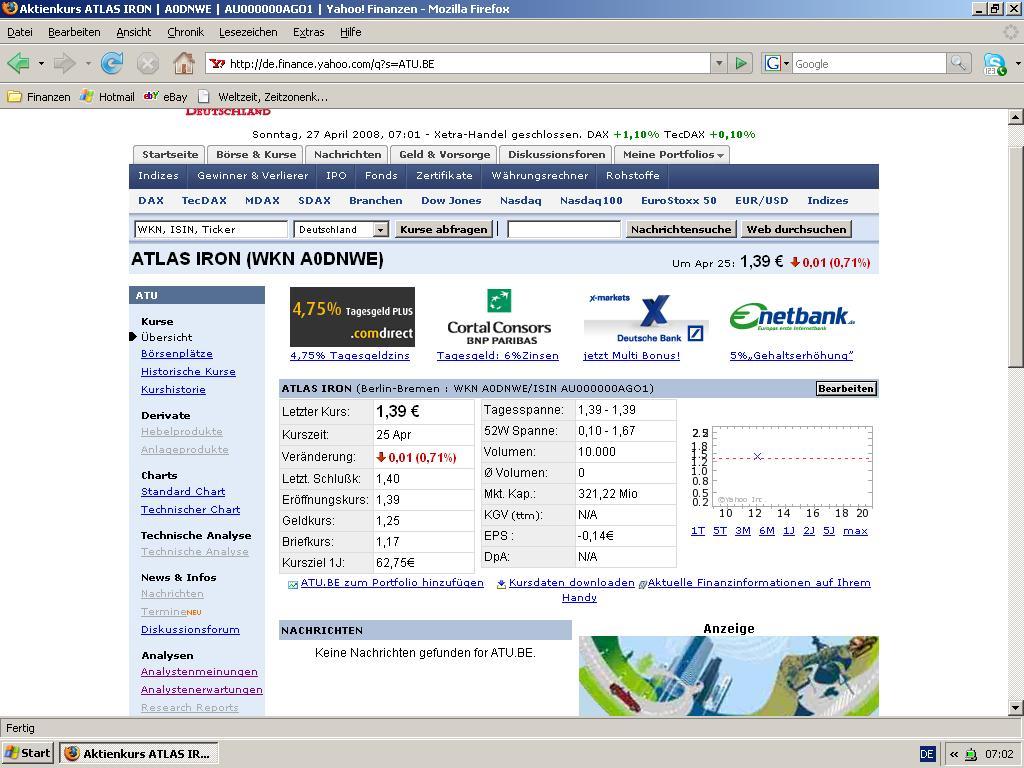This screenshot has width=1024, height=768.
Task: Click the Firefox Reload page icon
Action: pos(112,64)
